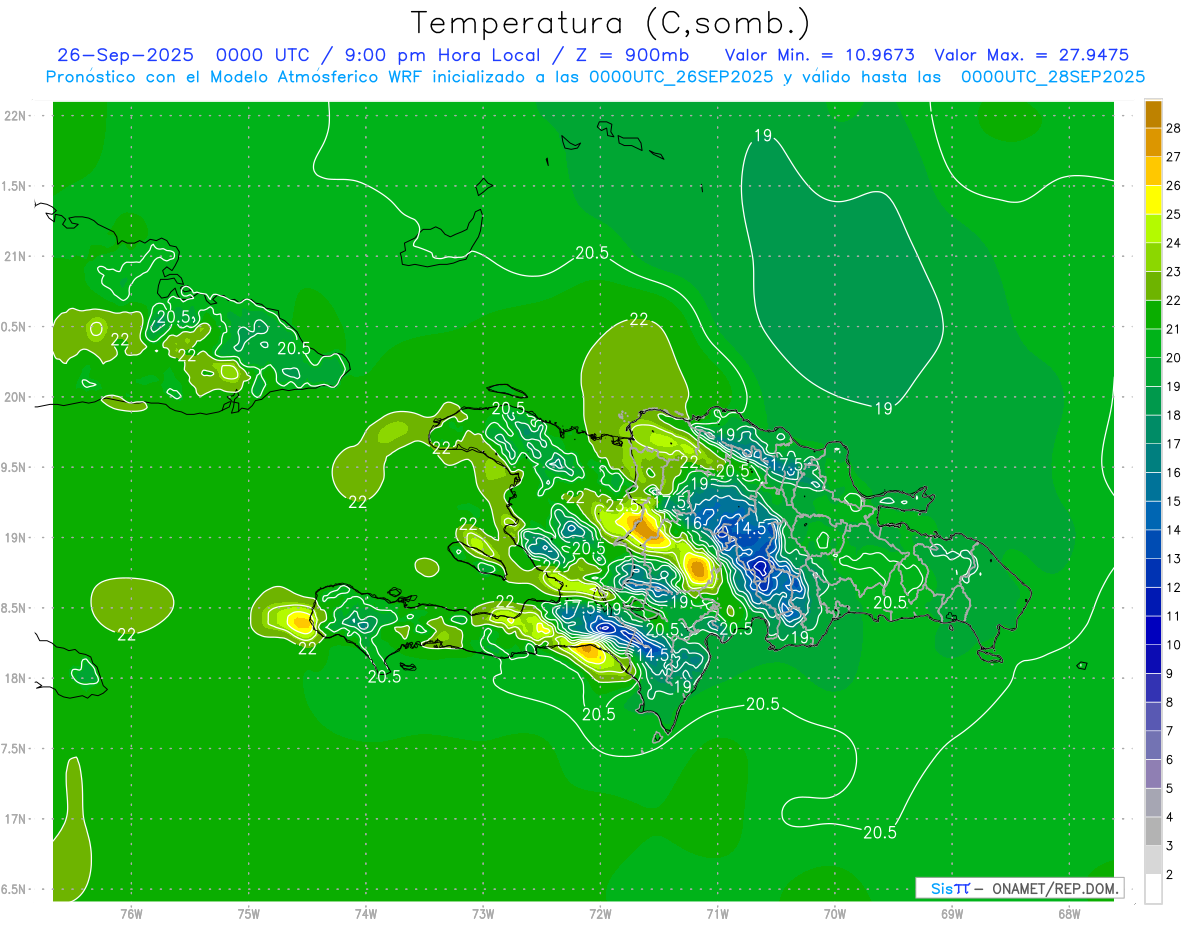Pick the green swatch between 20 and 21
The image size is (1200, 927).
(x=1153, y=343)
